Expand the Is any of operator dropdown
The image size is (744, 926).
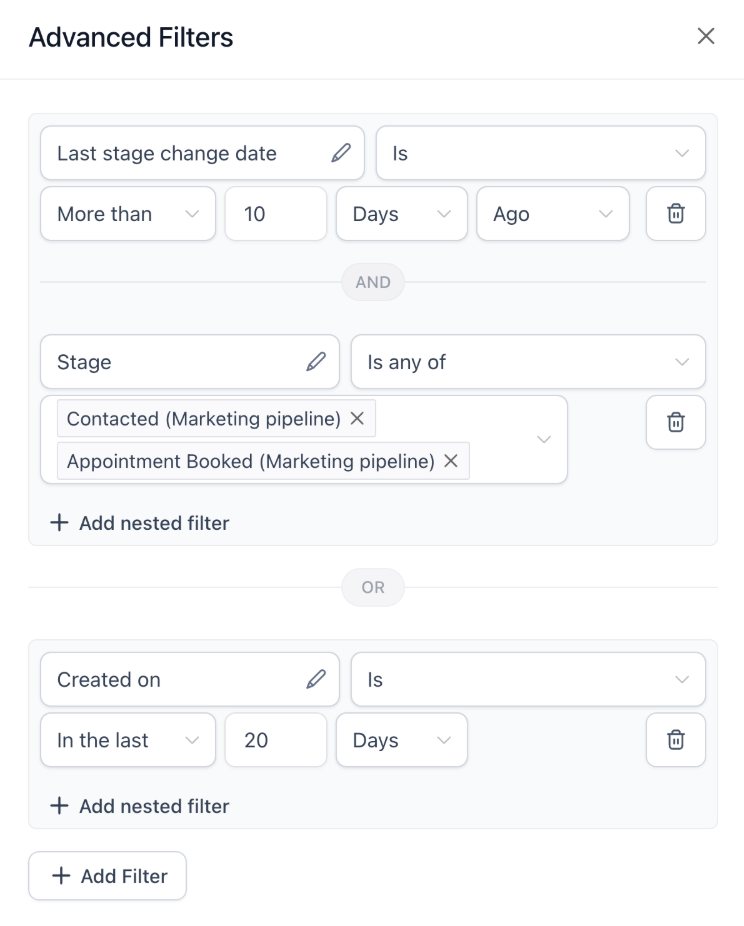pyautogui.click(x=528, y=362)
